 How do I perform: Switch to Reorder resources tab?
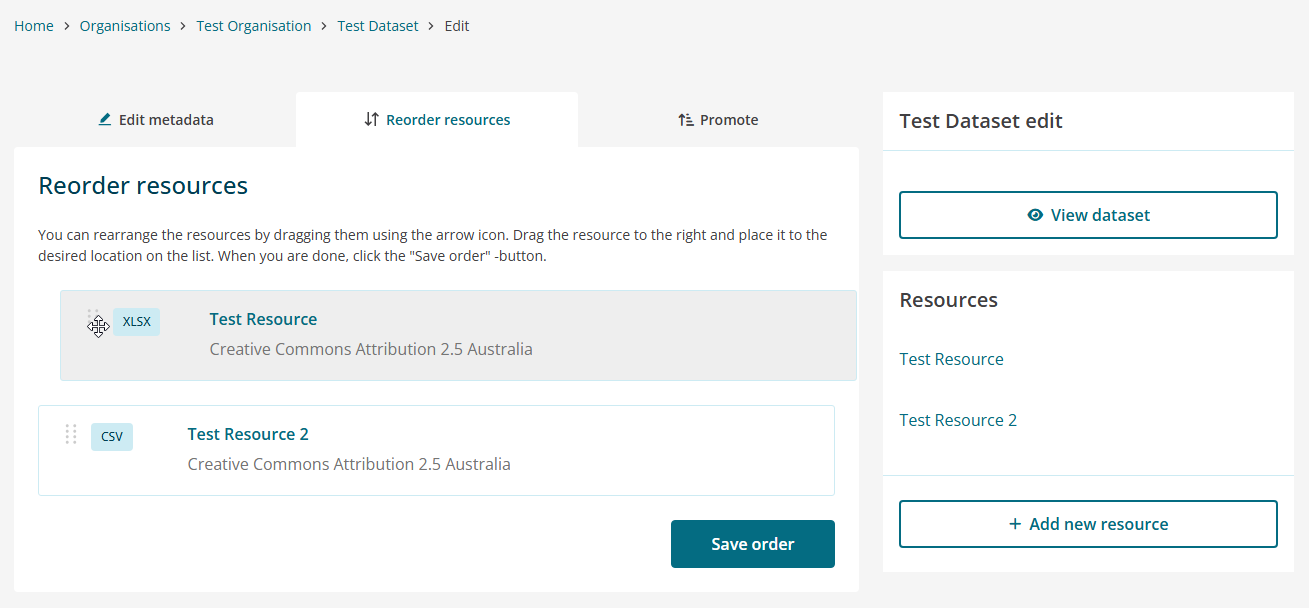click(x=437, y=120)
